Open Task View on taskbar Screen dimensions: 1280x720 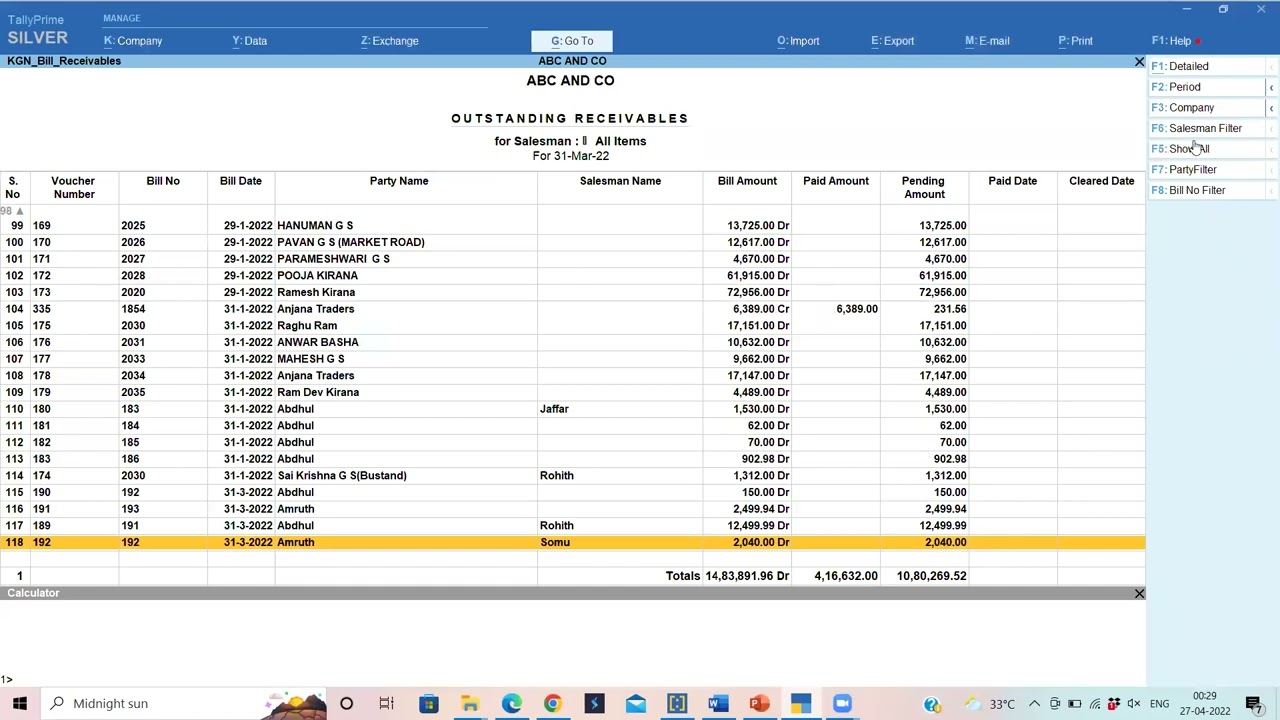click(387, 703)
